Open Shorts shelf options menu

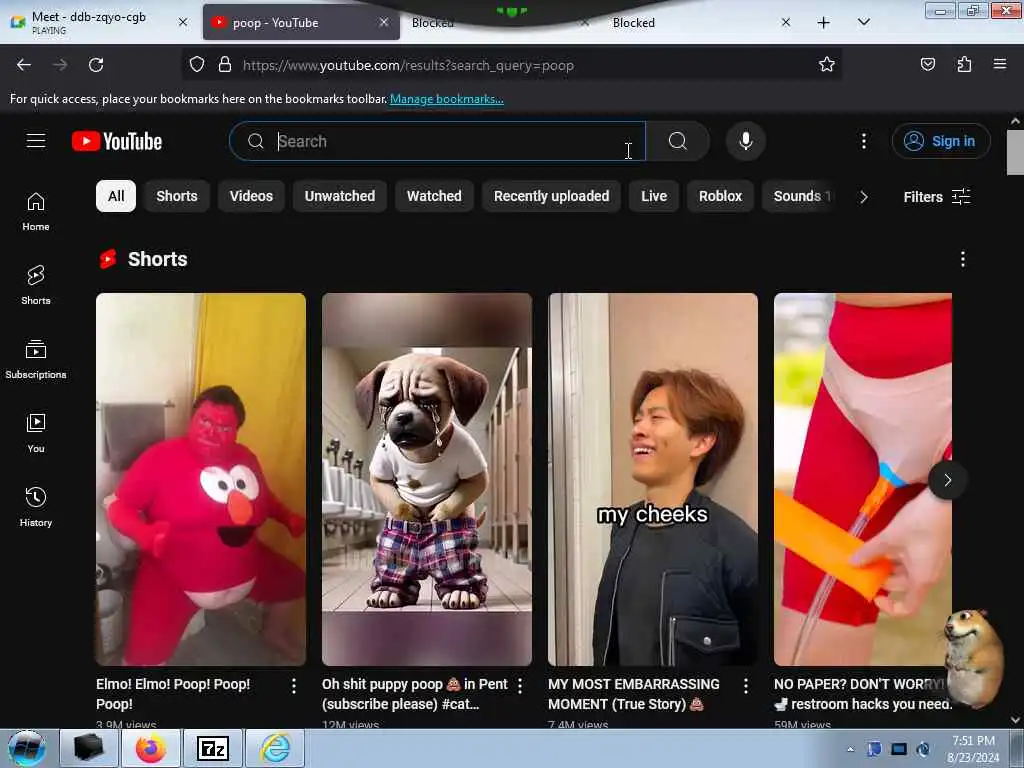(963, 259)
